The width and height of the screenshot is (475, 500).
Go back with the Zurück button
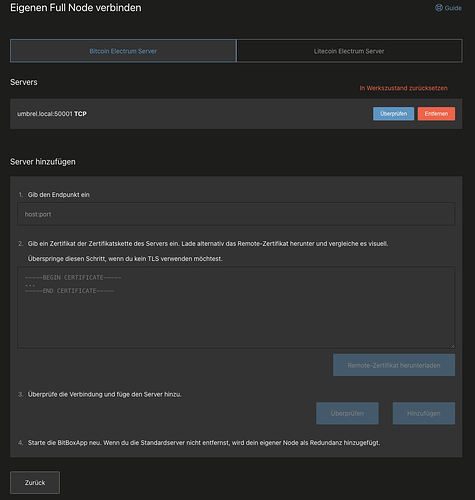(35, 482)
